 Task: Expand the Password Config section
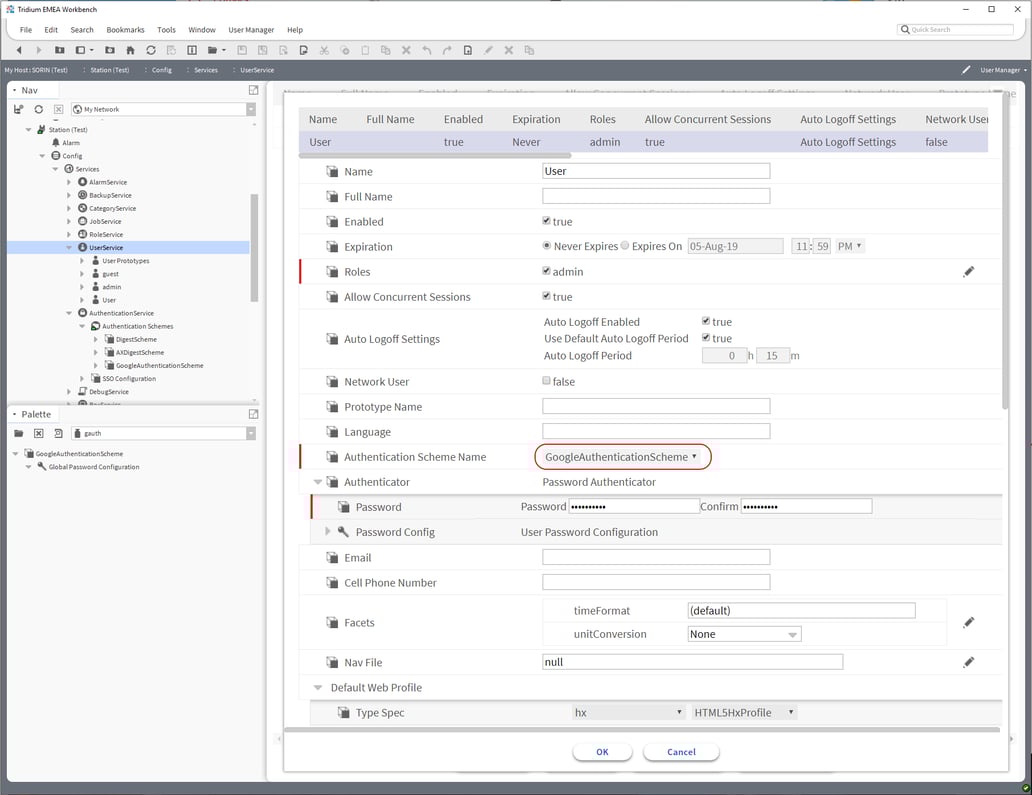(x=327, y=532)
